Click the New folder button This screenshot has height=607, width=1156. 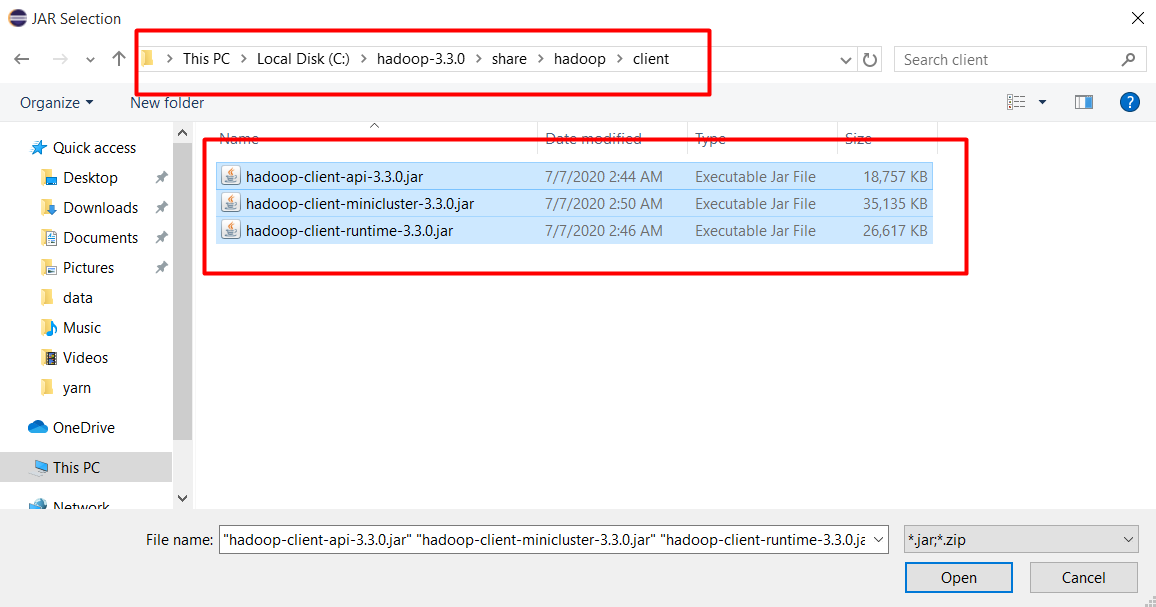pyautogui.click(x=167, y=103)
